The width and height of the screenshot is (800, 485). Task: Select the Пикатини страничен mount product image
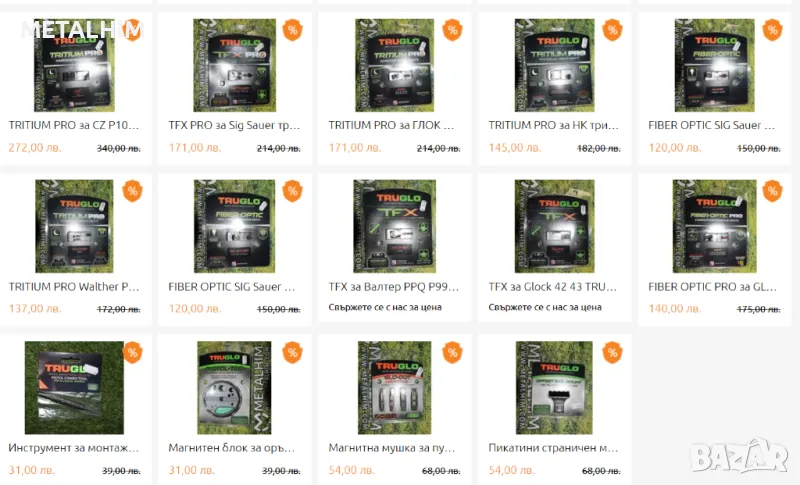tap(554, 388)
